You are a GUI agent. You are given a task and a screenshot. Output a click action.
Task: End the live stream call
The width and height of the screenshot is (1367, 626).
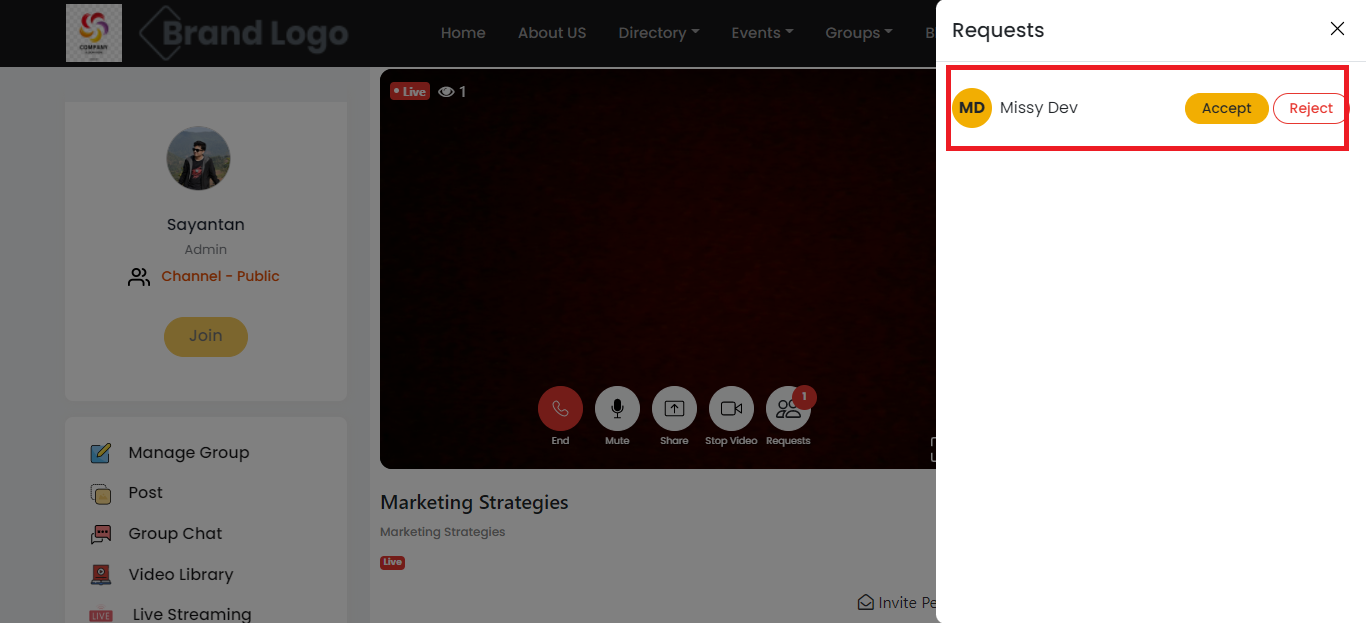point(560,409)
